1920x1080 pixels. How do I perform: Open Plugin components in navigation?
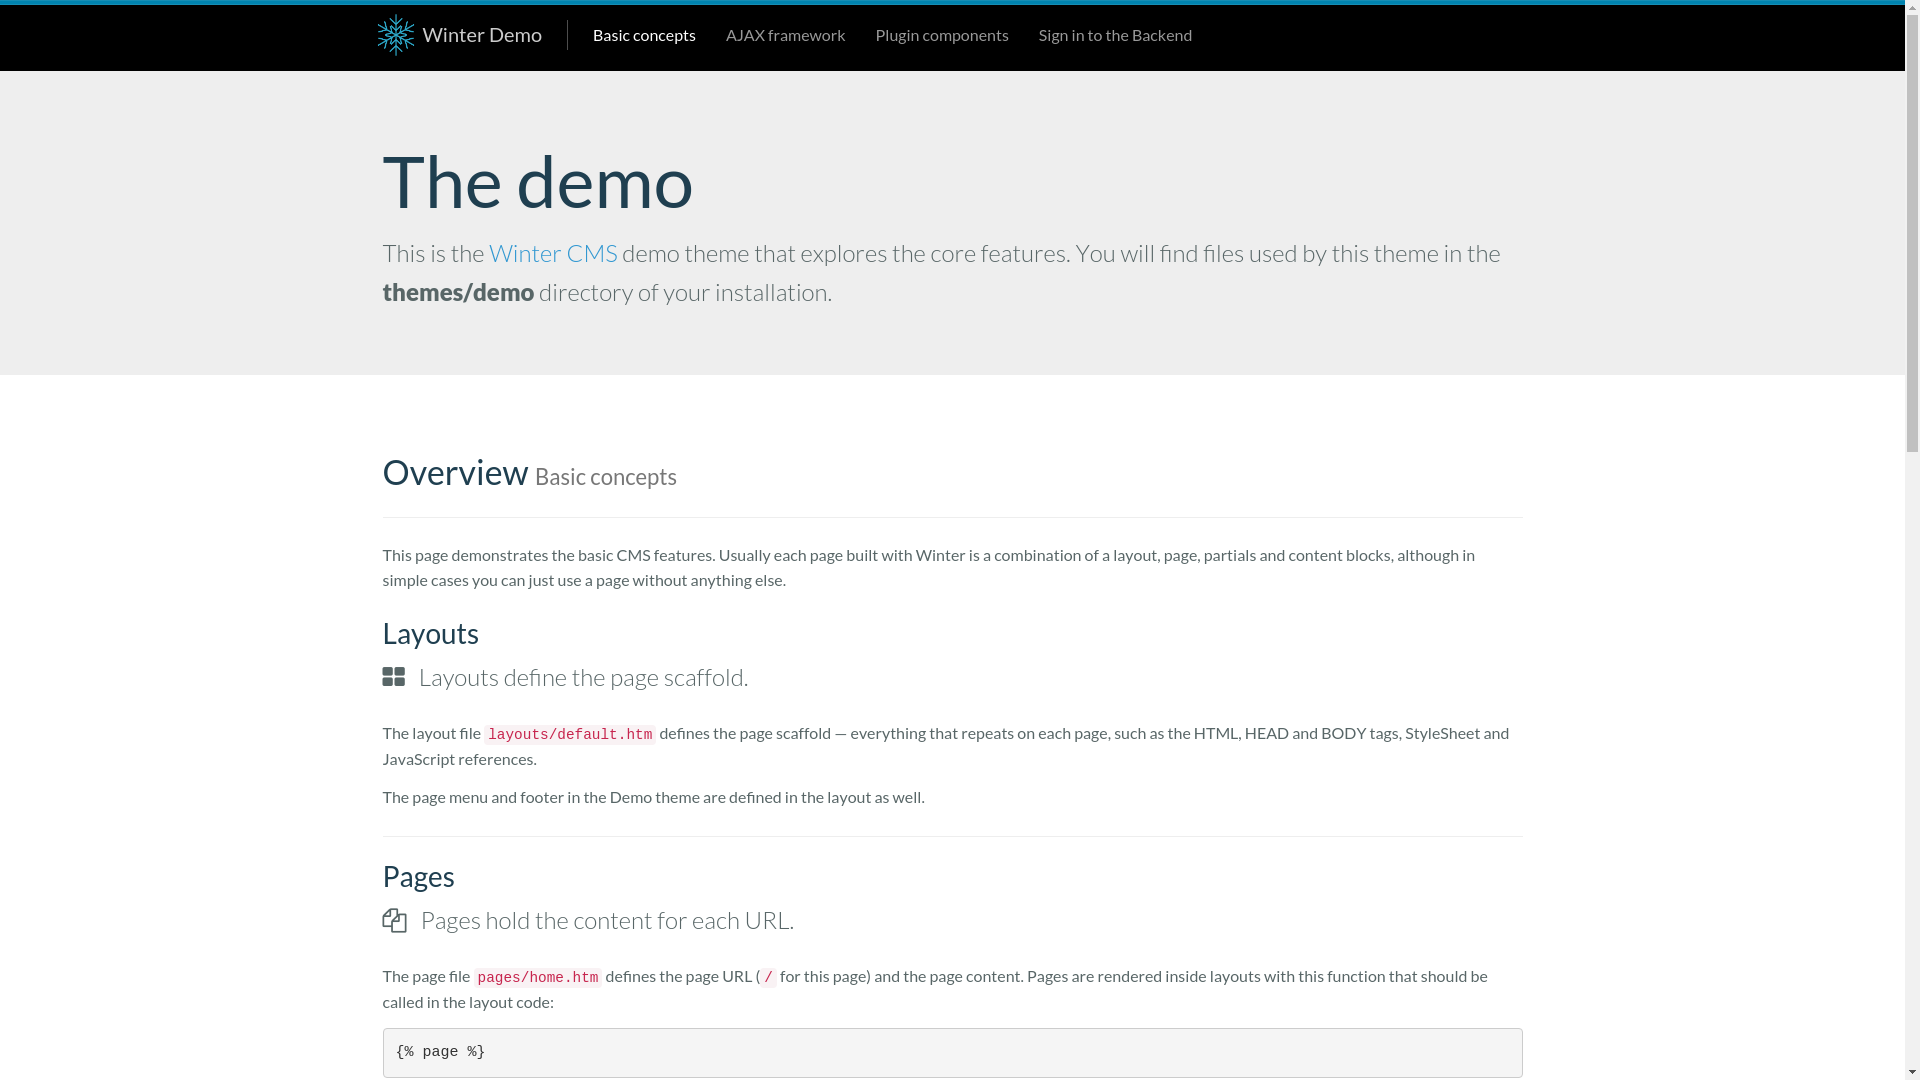tap(941, 35)
